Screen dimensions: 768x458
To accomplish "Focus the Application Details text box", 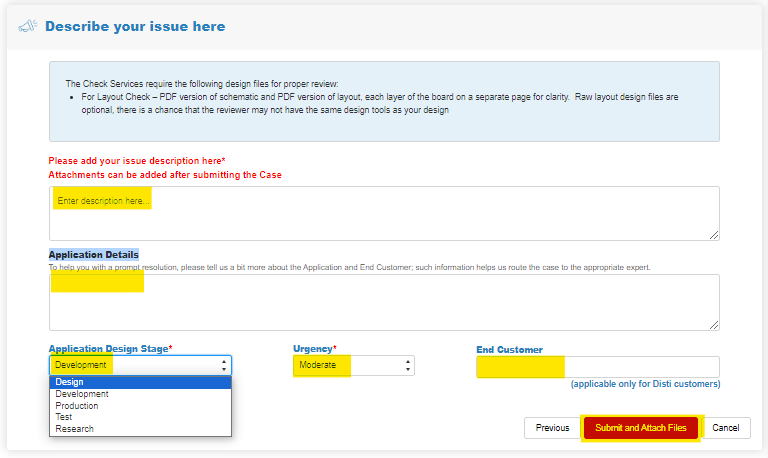I will pos(384,302).
